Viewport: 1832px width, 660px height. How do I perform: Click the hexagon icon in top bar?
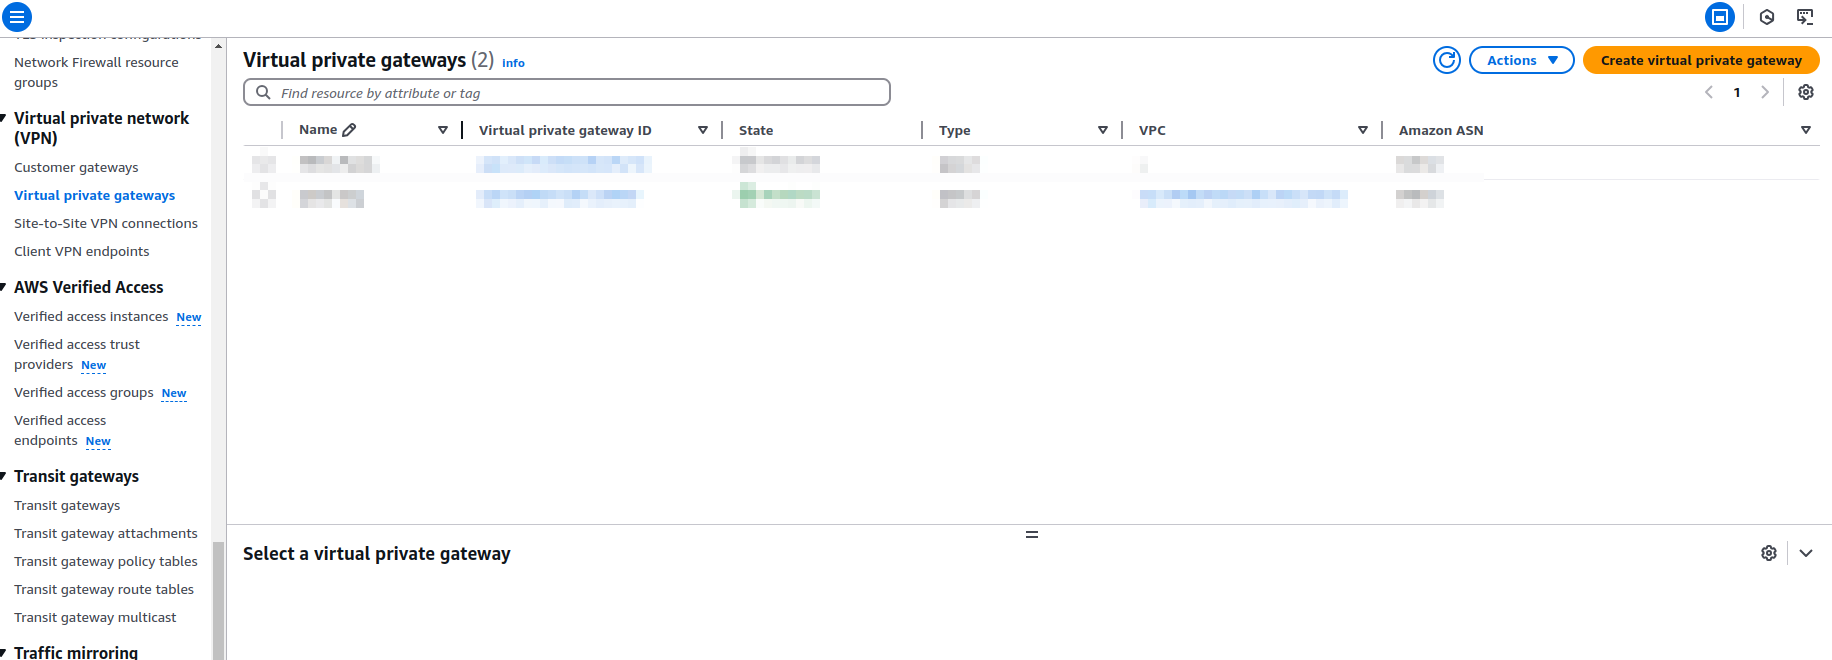[x=1767, y=17]
